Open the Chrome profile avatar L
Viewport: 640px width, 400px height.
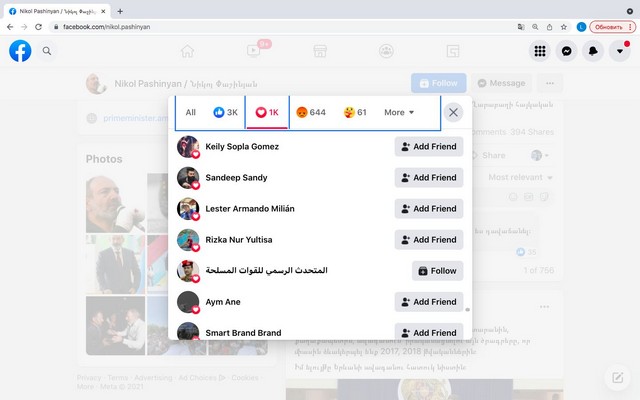pyautogui.click(x=581, y=27)
